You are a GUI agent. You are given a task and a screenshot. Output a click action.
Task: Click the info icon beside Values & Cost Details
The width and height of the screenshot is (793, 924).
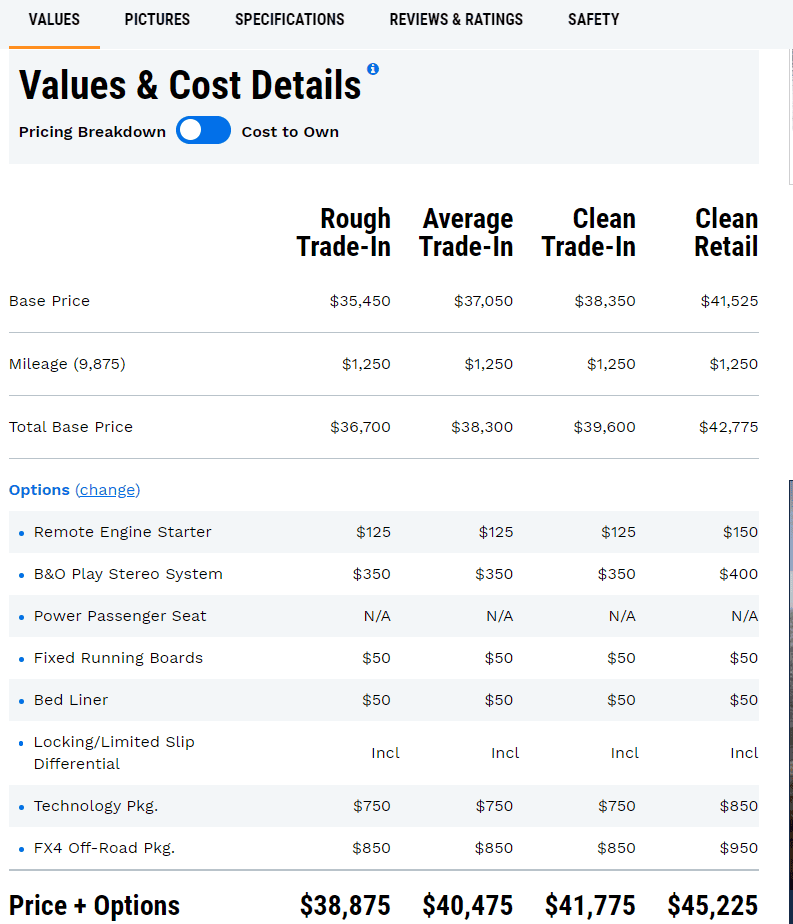click(373, 69)
